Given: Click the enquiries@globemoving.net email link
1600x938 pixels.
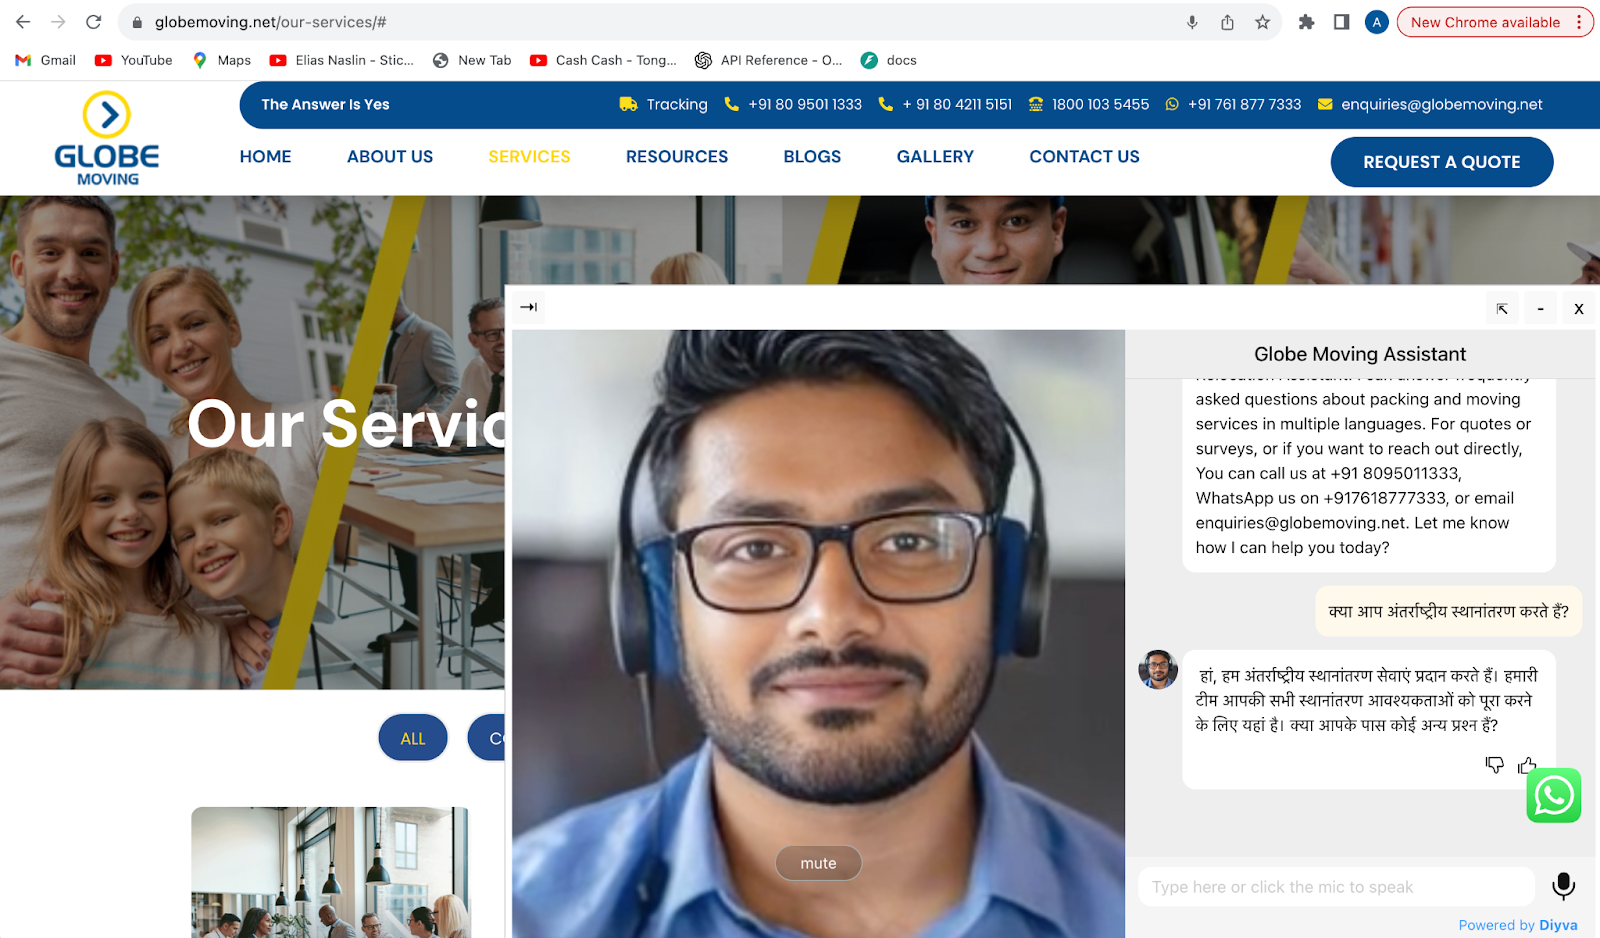Looking at the screenshot, I should click(1442, 104).
